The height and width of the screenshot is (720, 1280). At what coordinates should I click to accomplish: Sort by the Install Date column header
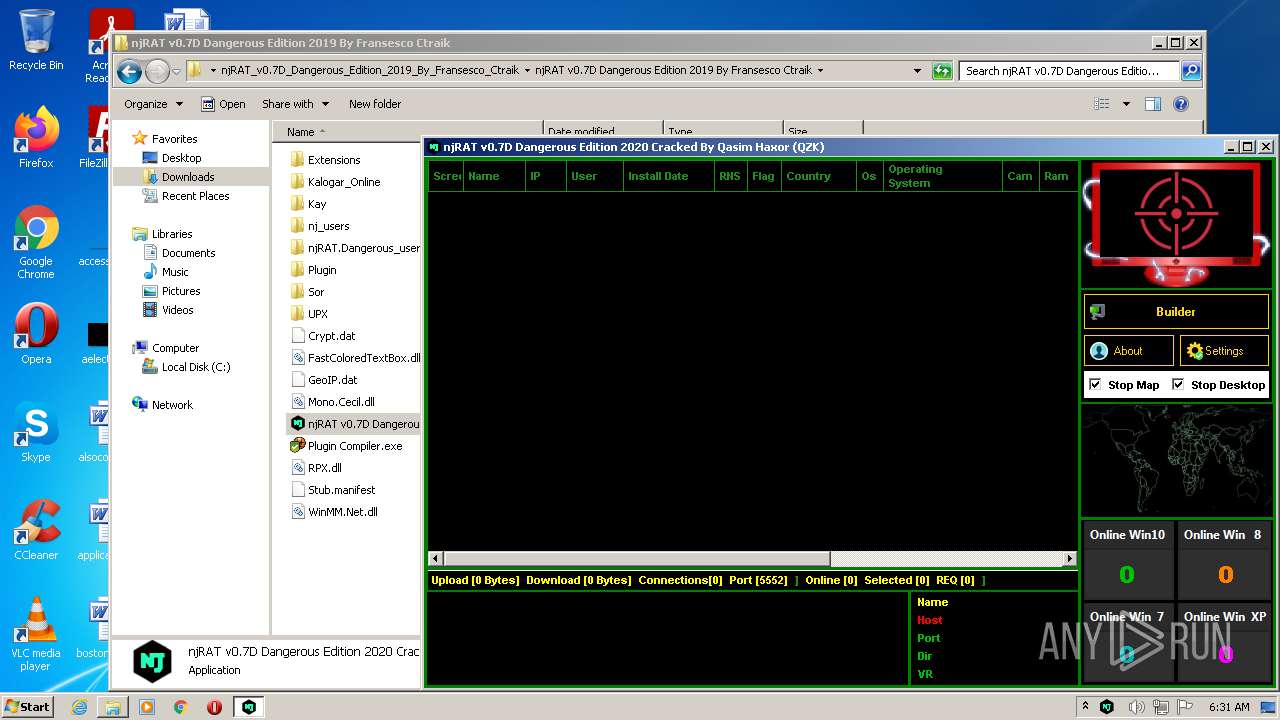coord(667,176)
